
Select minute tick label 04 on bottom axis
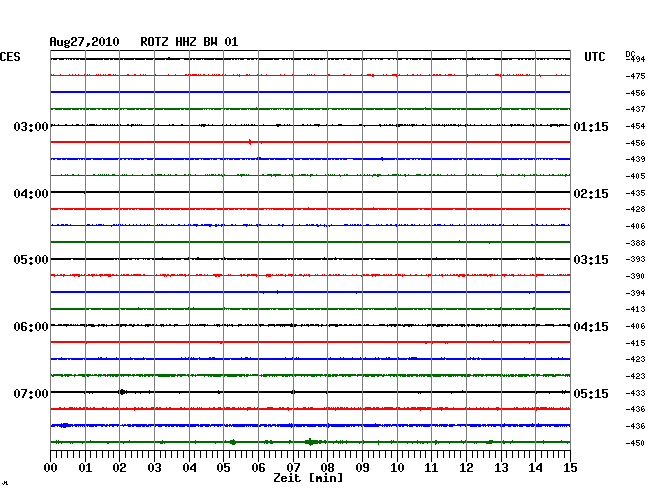point(189,468)
